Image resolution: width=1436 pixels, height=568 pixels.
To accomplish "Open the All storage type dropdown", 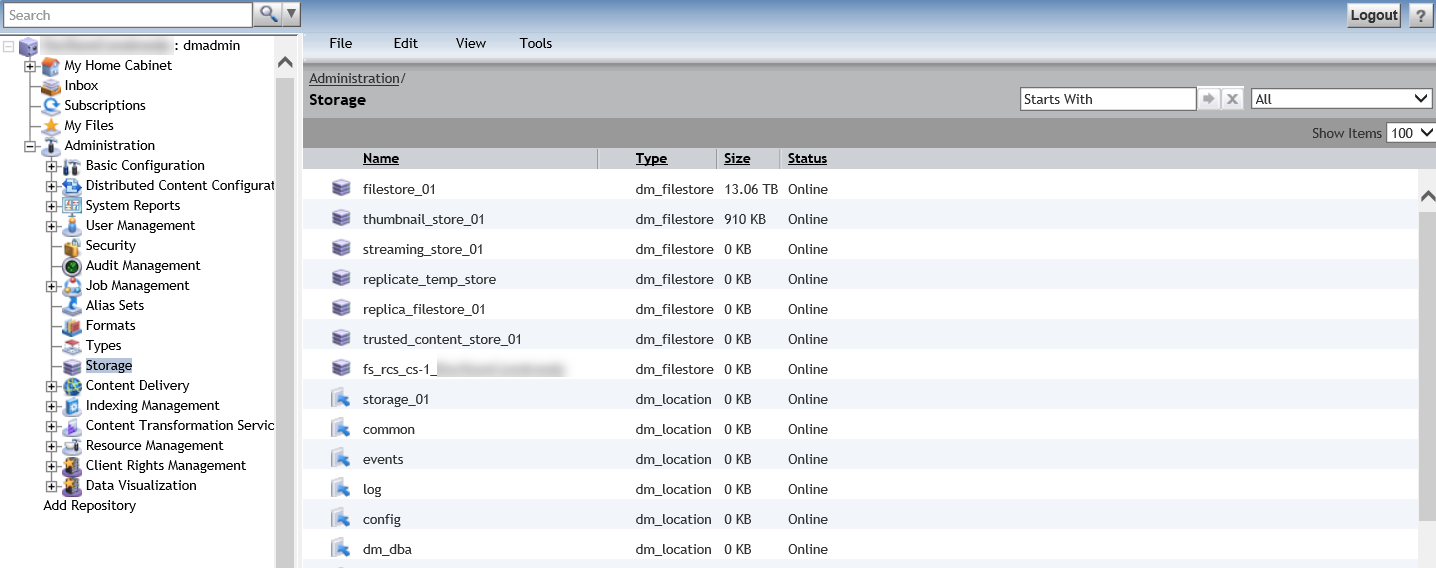I will pyautogui.click(x=1341, y=99).
